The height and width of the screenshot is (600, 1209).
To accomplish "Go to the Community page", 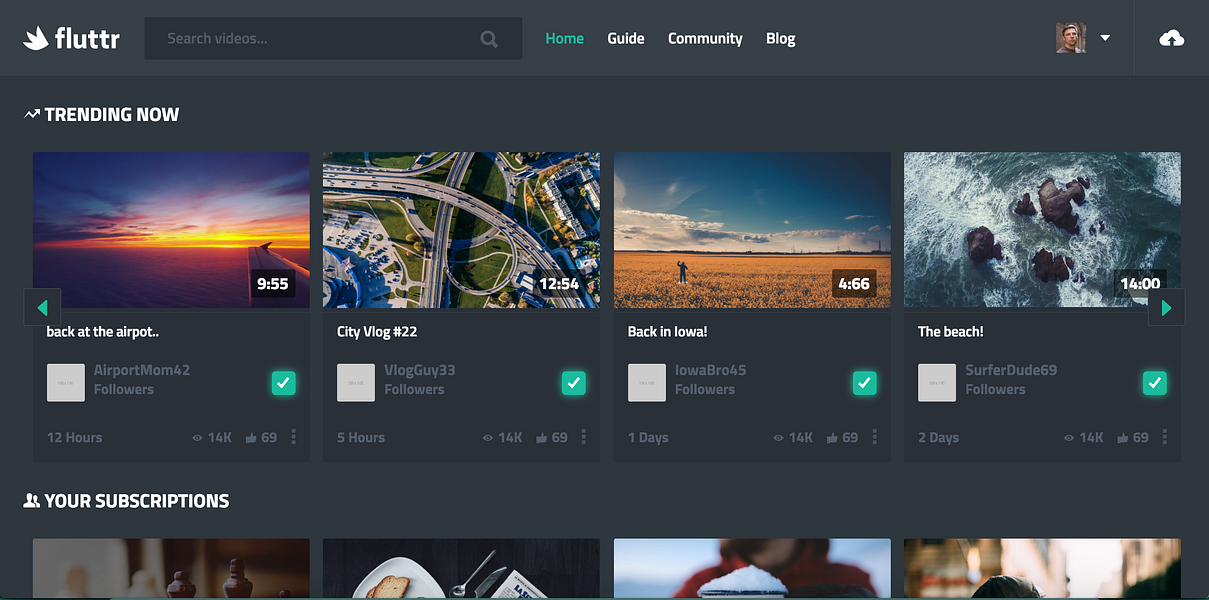I will (x=705, y=38).
